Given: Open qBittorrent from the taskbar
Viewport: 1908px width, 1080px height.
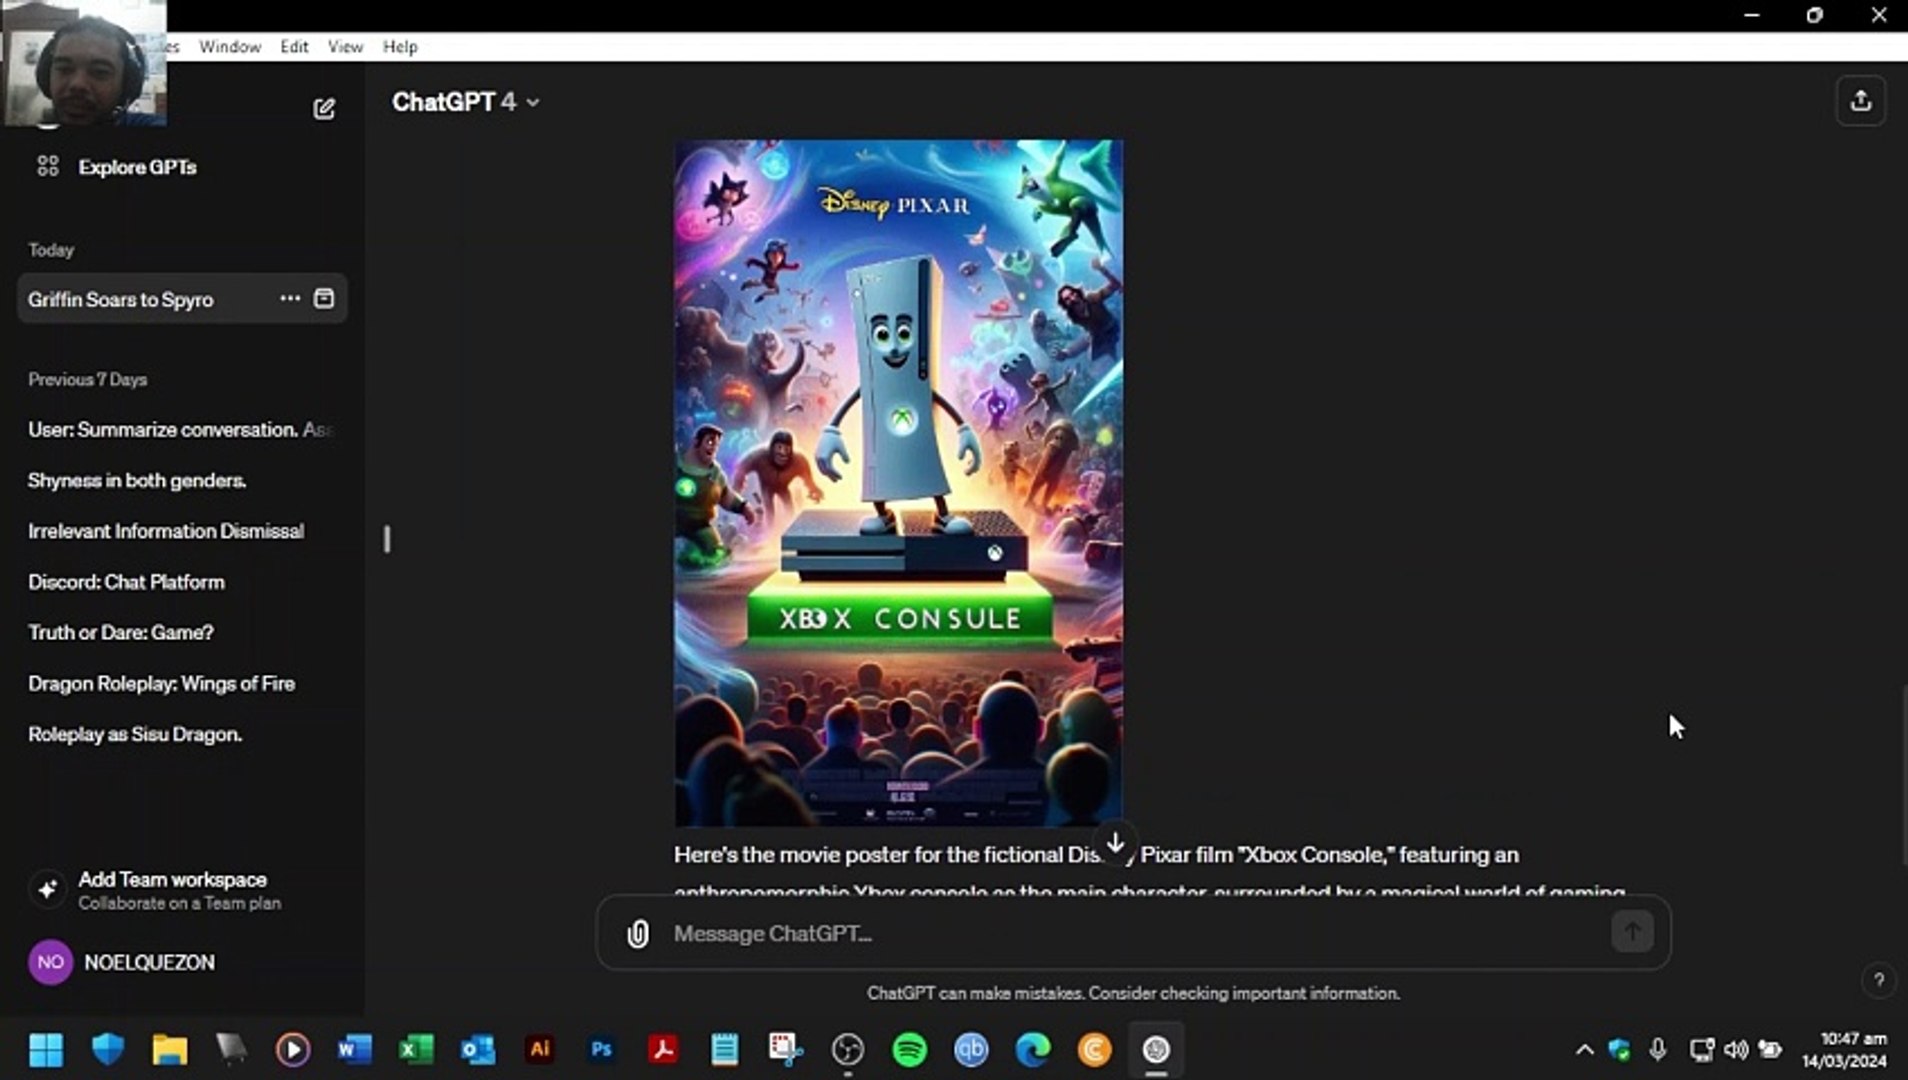Looking at the screenshot, I should tap(971, 1049).
